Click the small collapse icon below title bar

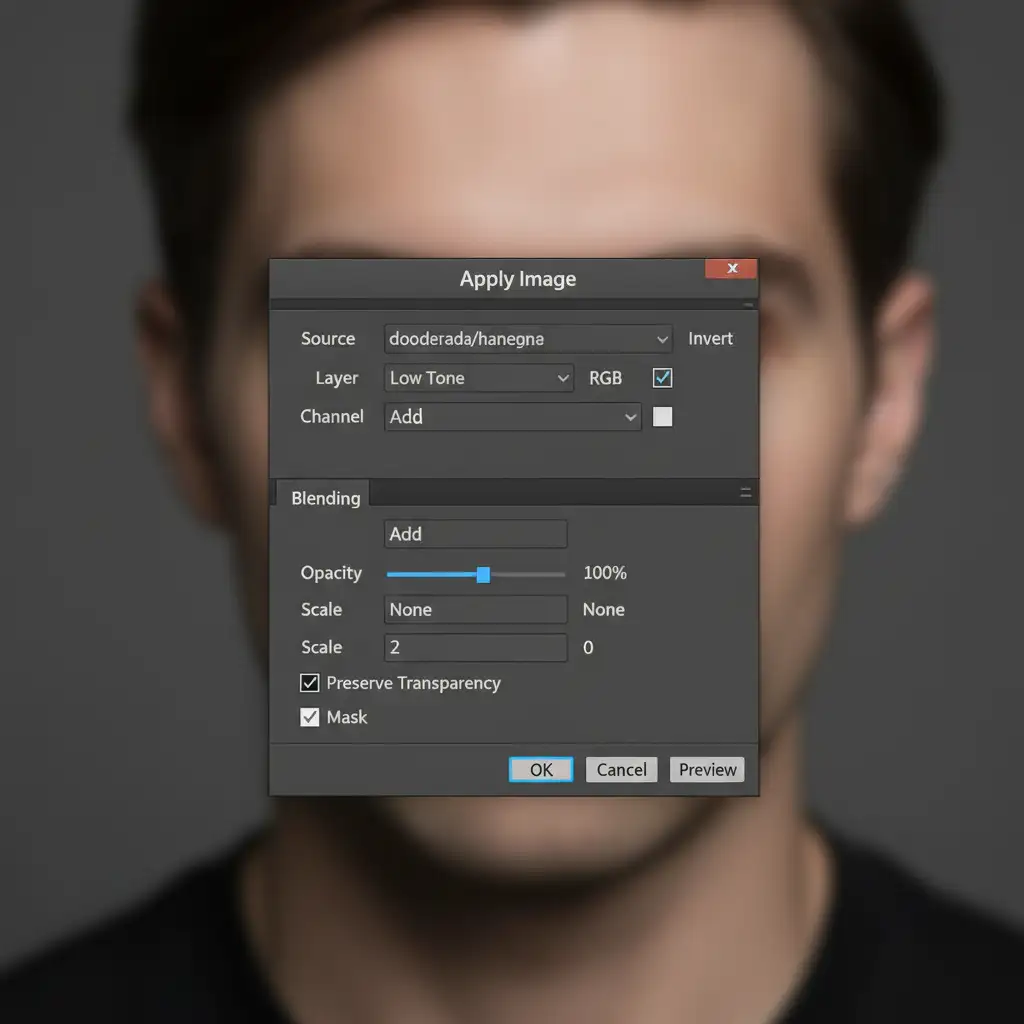747,303
